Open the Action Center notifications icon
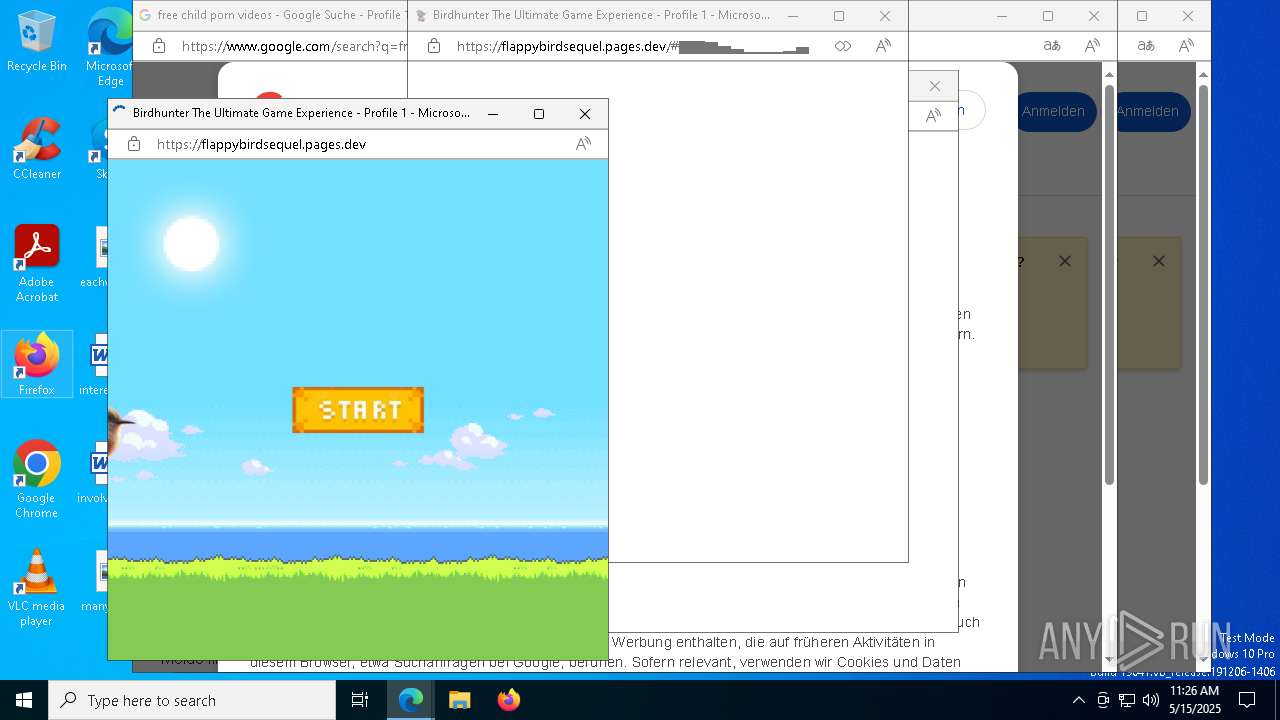This screenshot has height=720, width=1280. tap(1247, 700)
